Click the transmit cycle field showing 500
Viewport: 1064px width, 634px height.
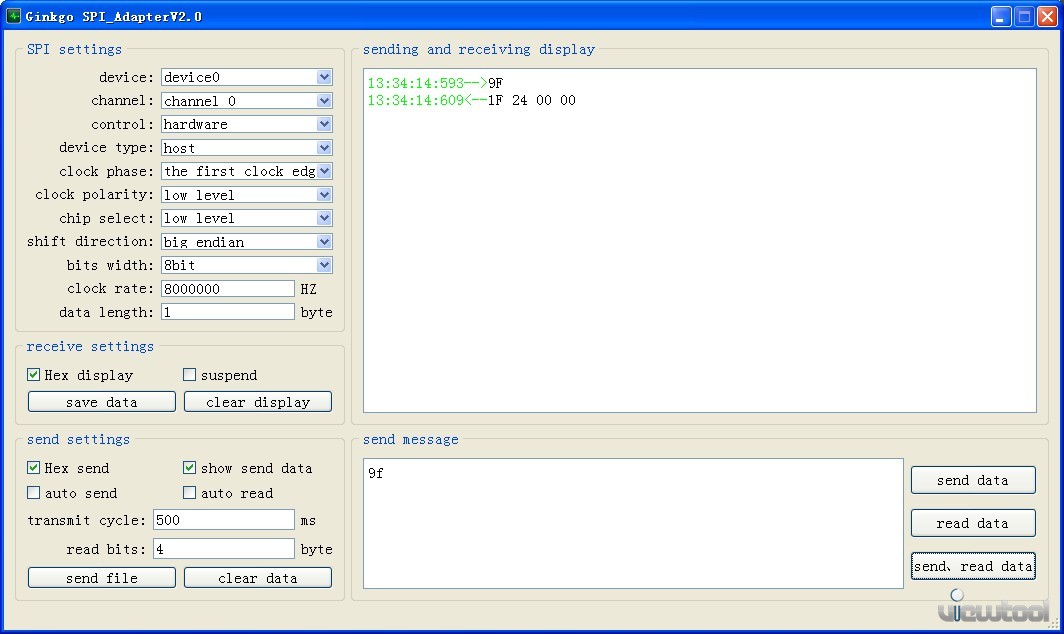223,520
